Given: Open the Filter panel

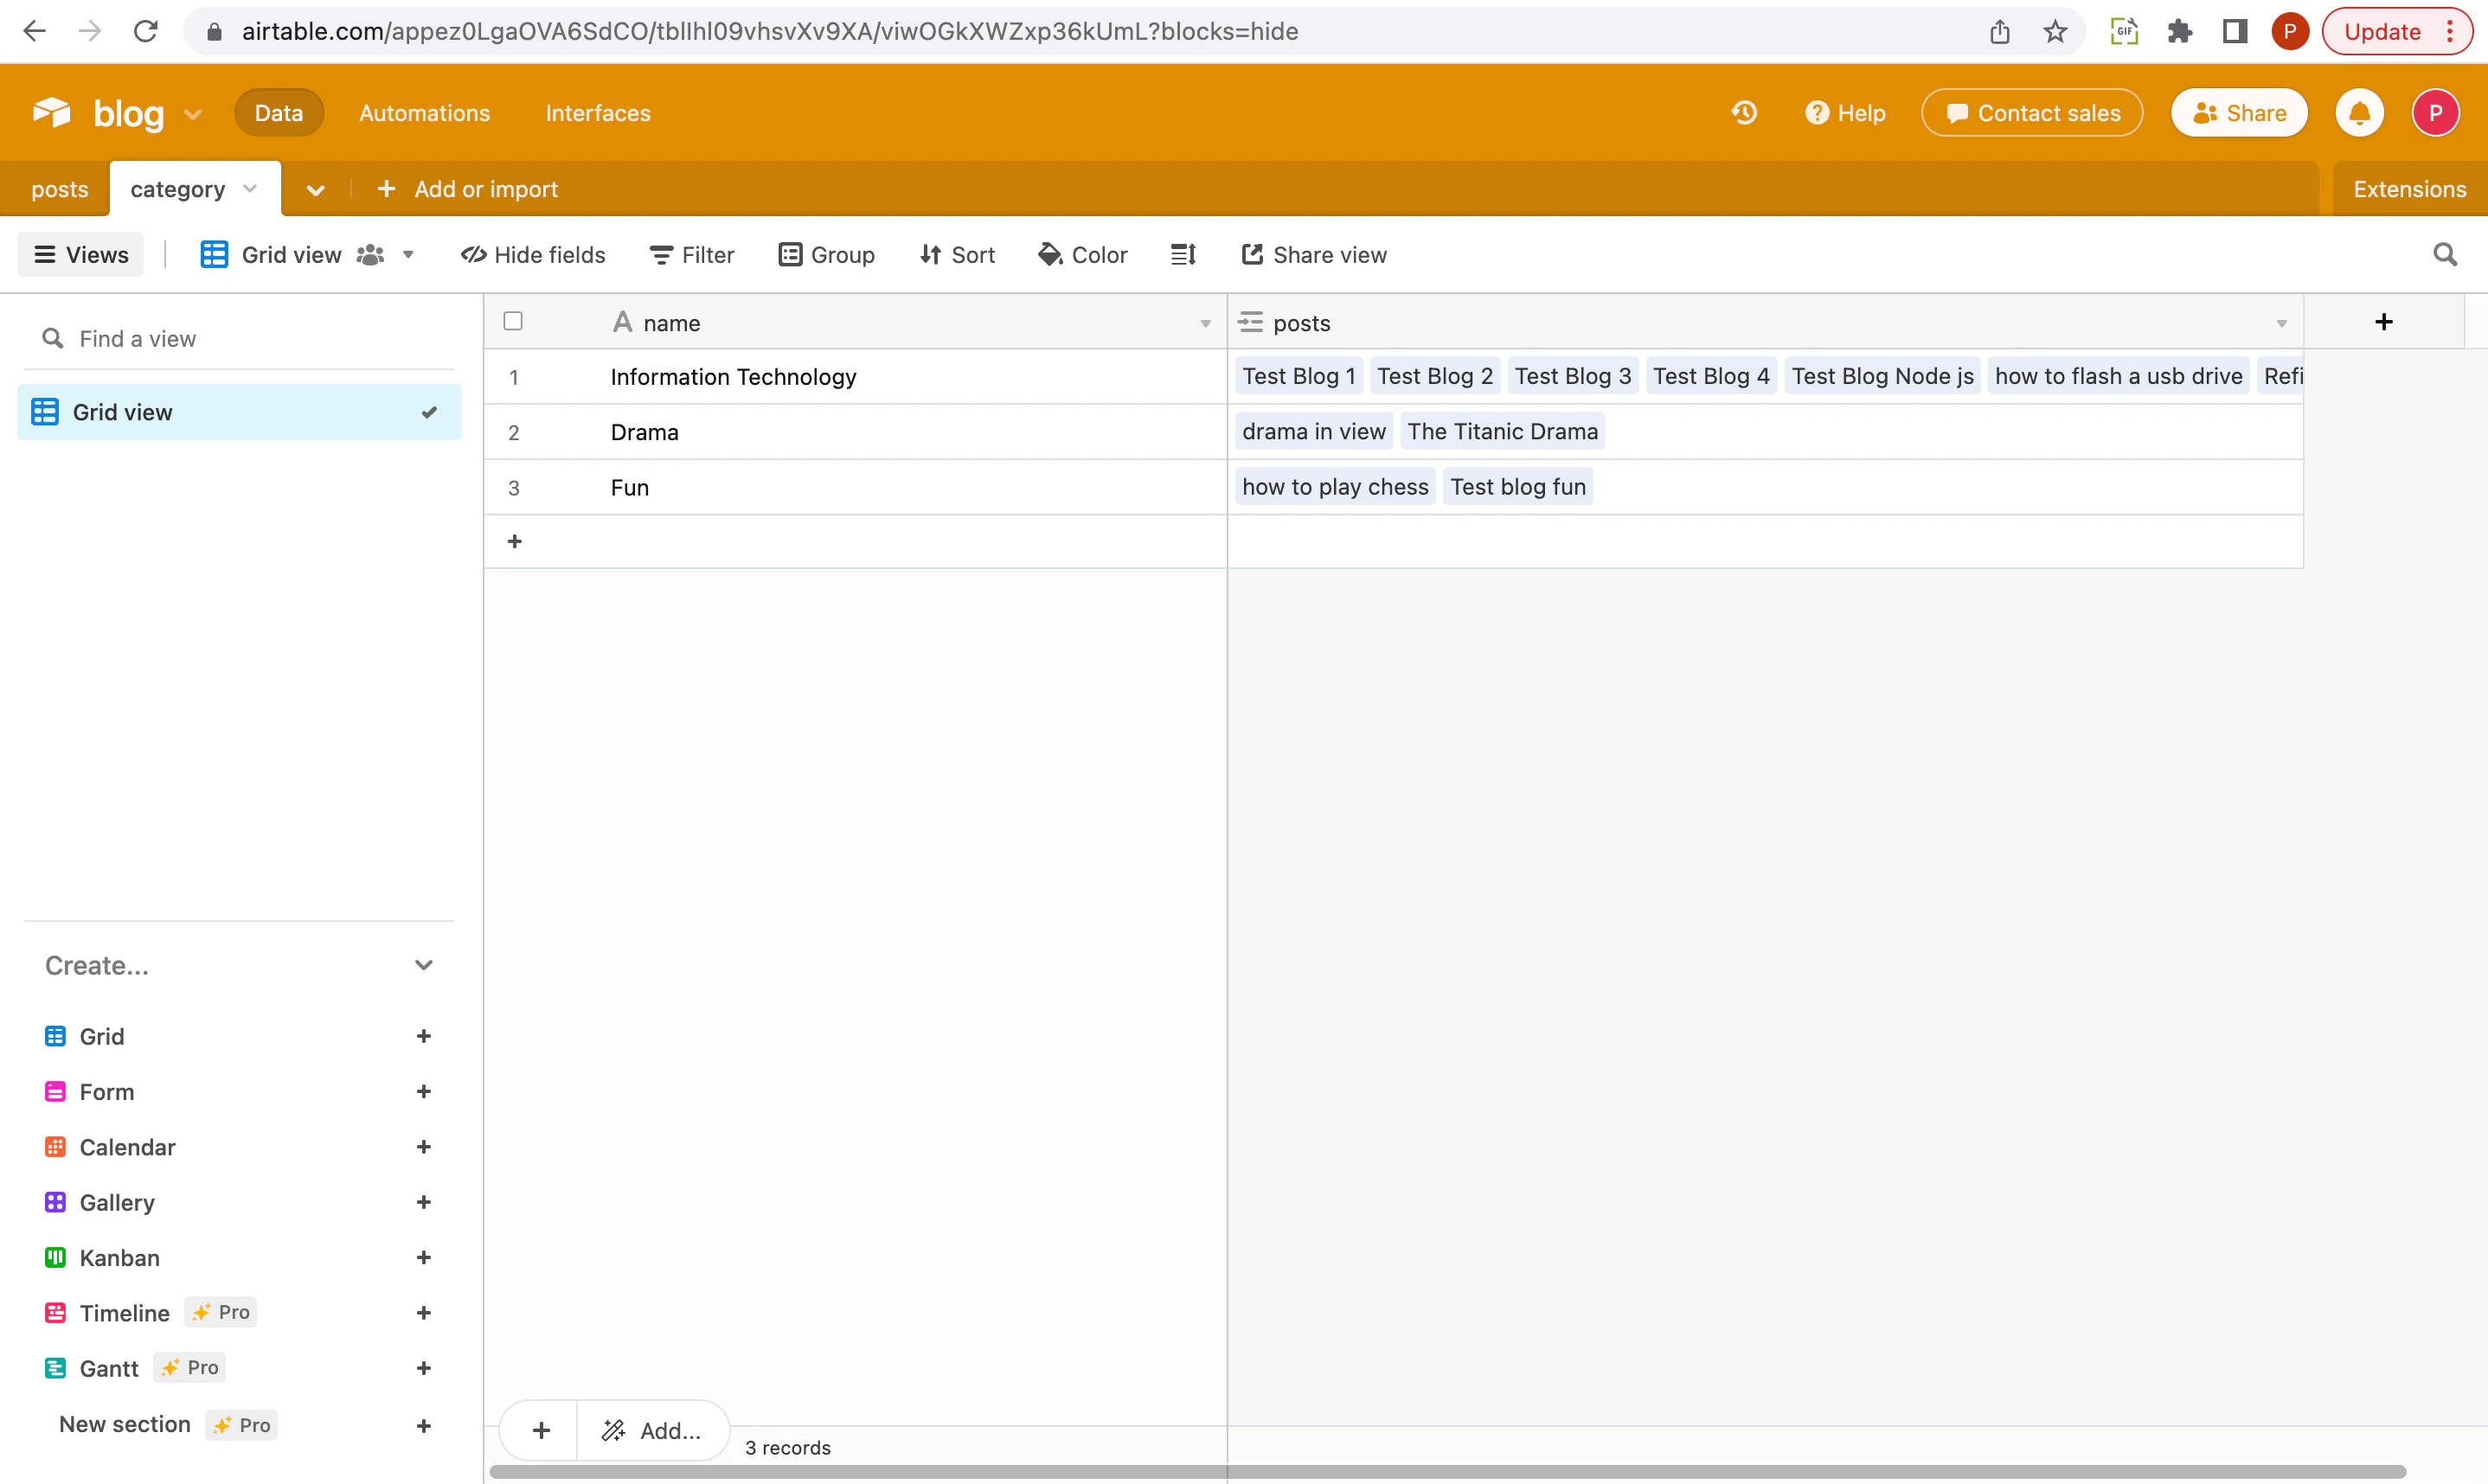Looking at the screenshot, I should pos(691,255).
